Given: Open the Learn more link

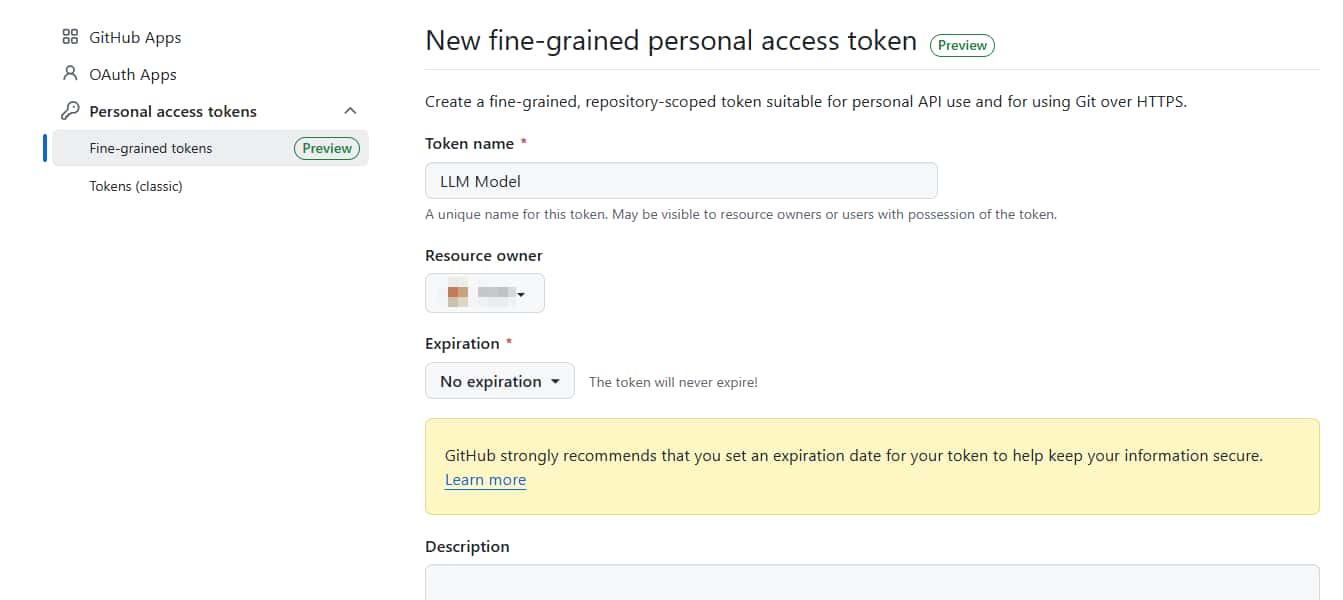Looking at the screenshot, I should 485,480.
